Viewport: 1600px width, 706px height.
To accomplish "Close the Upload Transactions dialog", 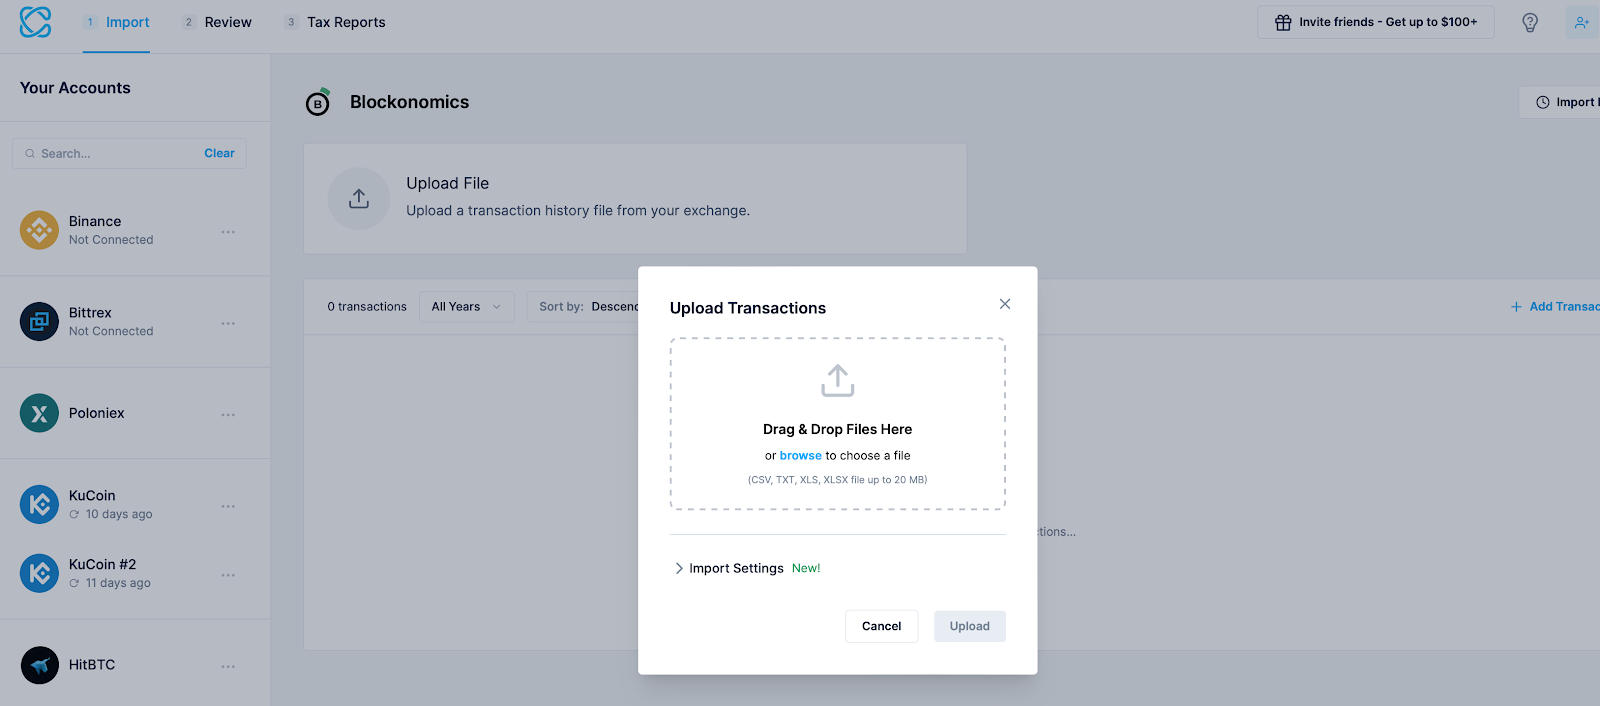I will coord(1005,304).
